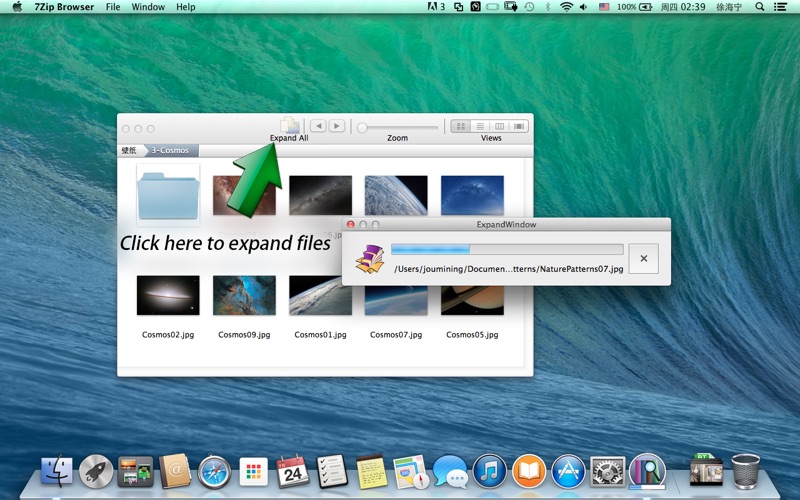Click the Cosmos02.jpg file name
Screen dimensions: 800x500
(x=168, y=335)
